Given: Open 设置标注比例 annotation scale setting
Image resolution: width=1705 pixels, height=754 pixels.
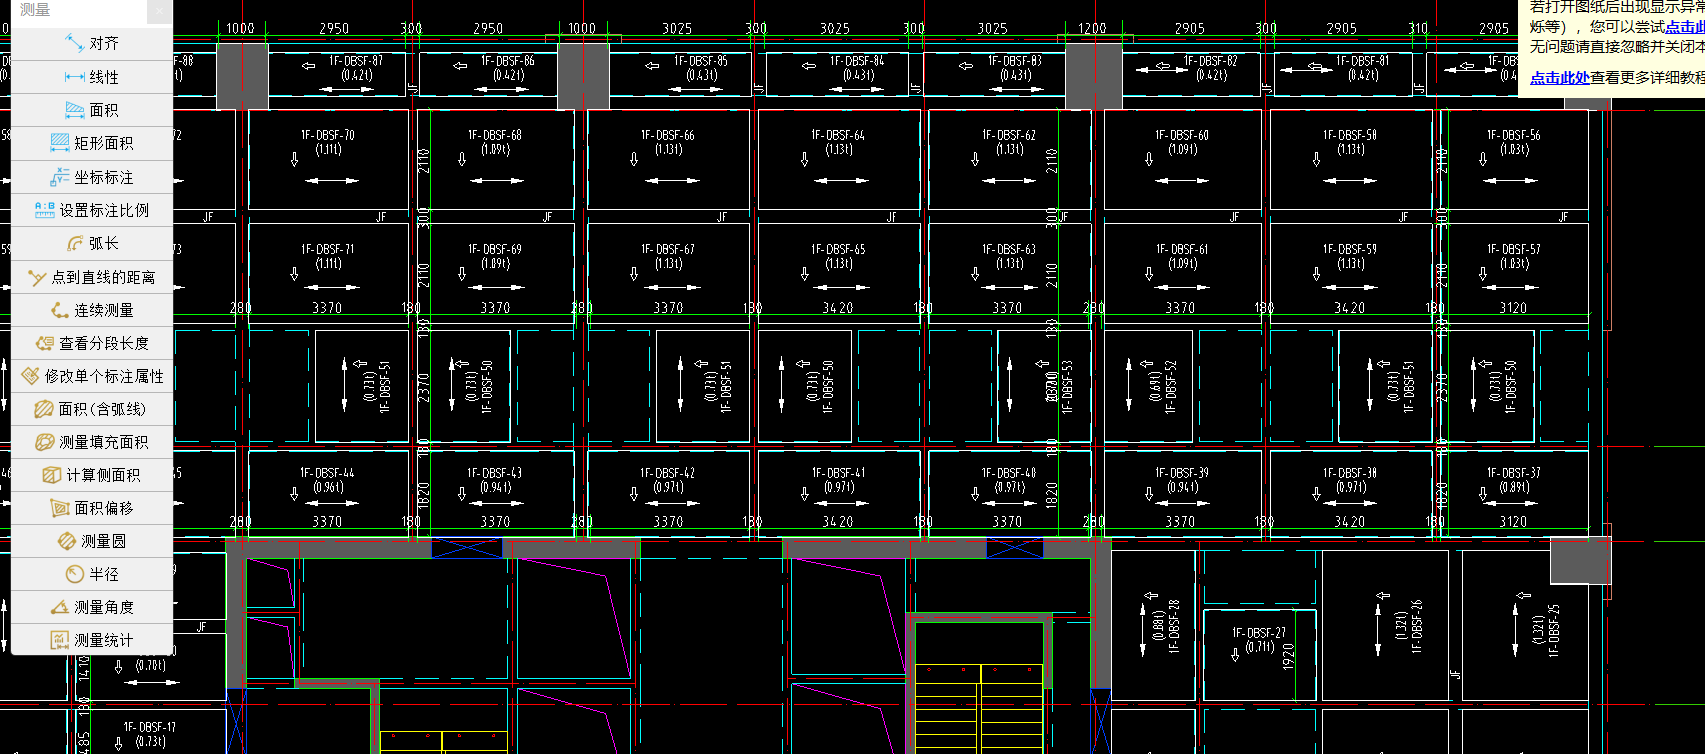Looking at the screenshot, I should 92,210.
